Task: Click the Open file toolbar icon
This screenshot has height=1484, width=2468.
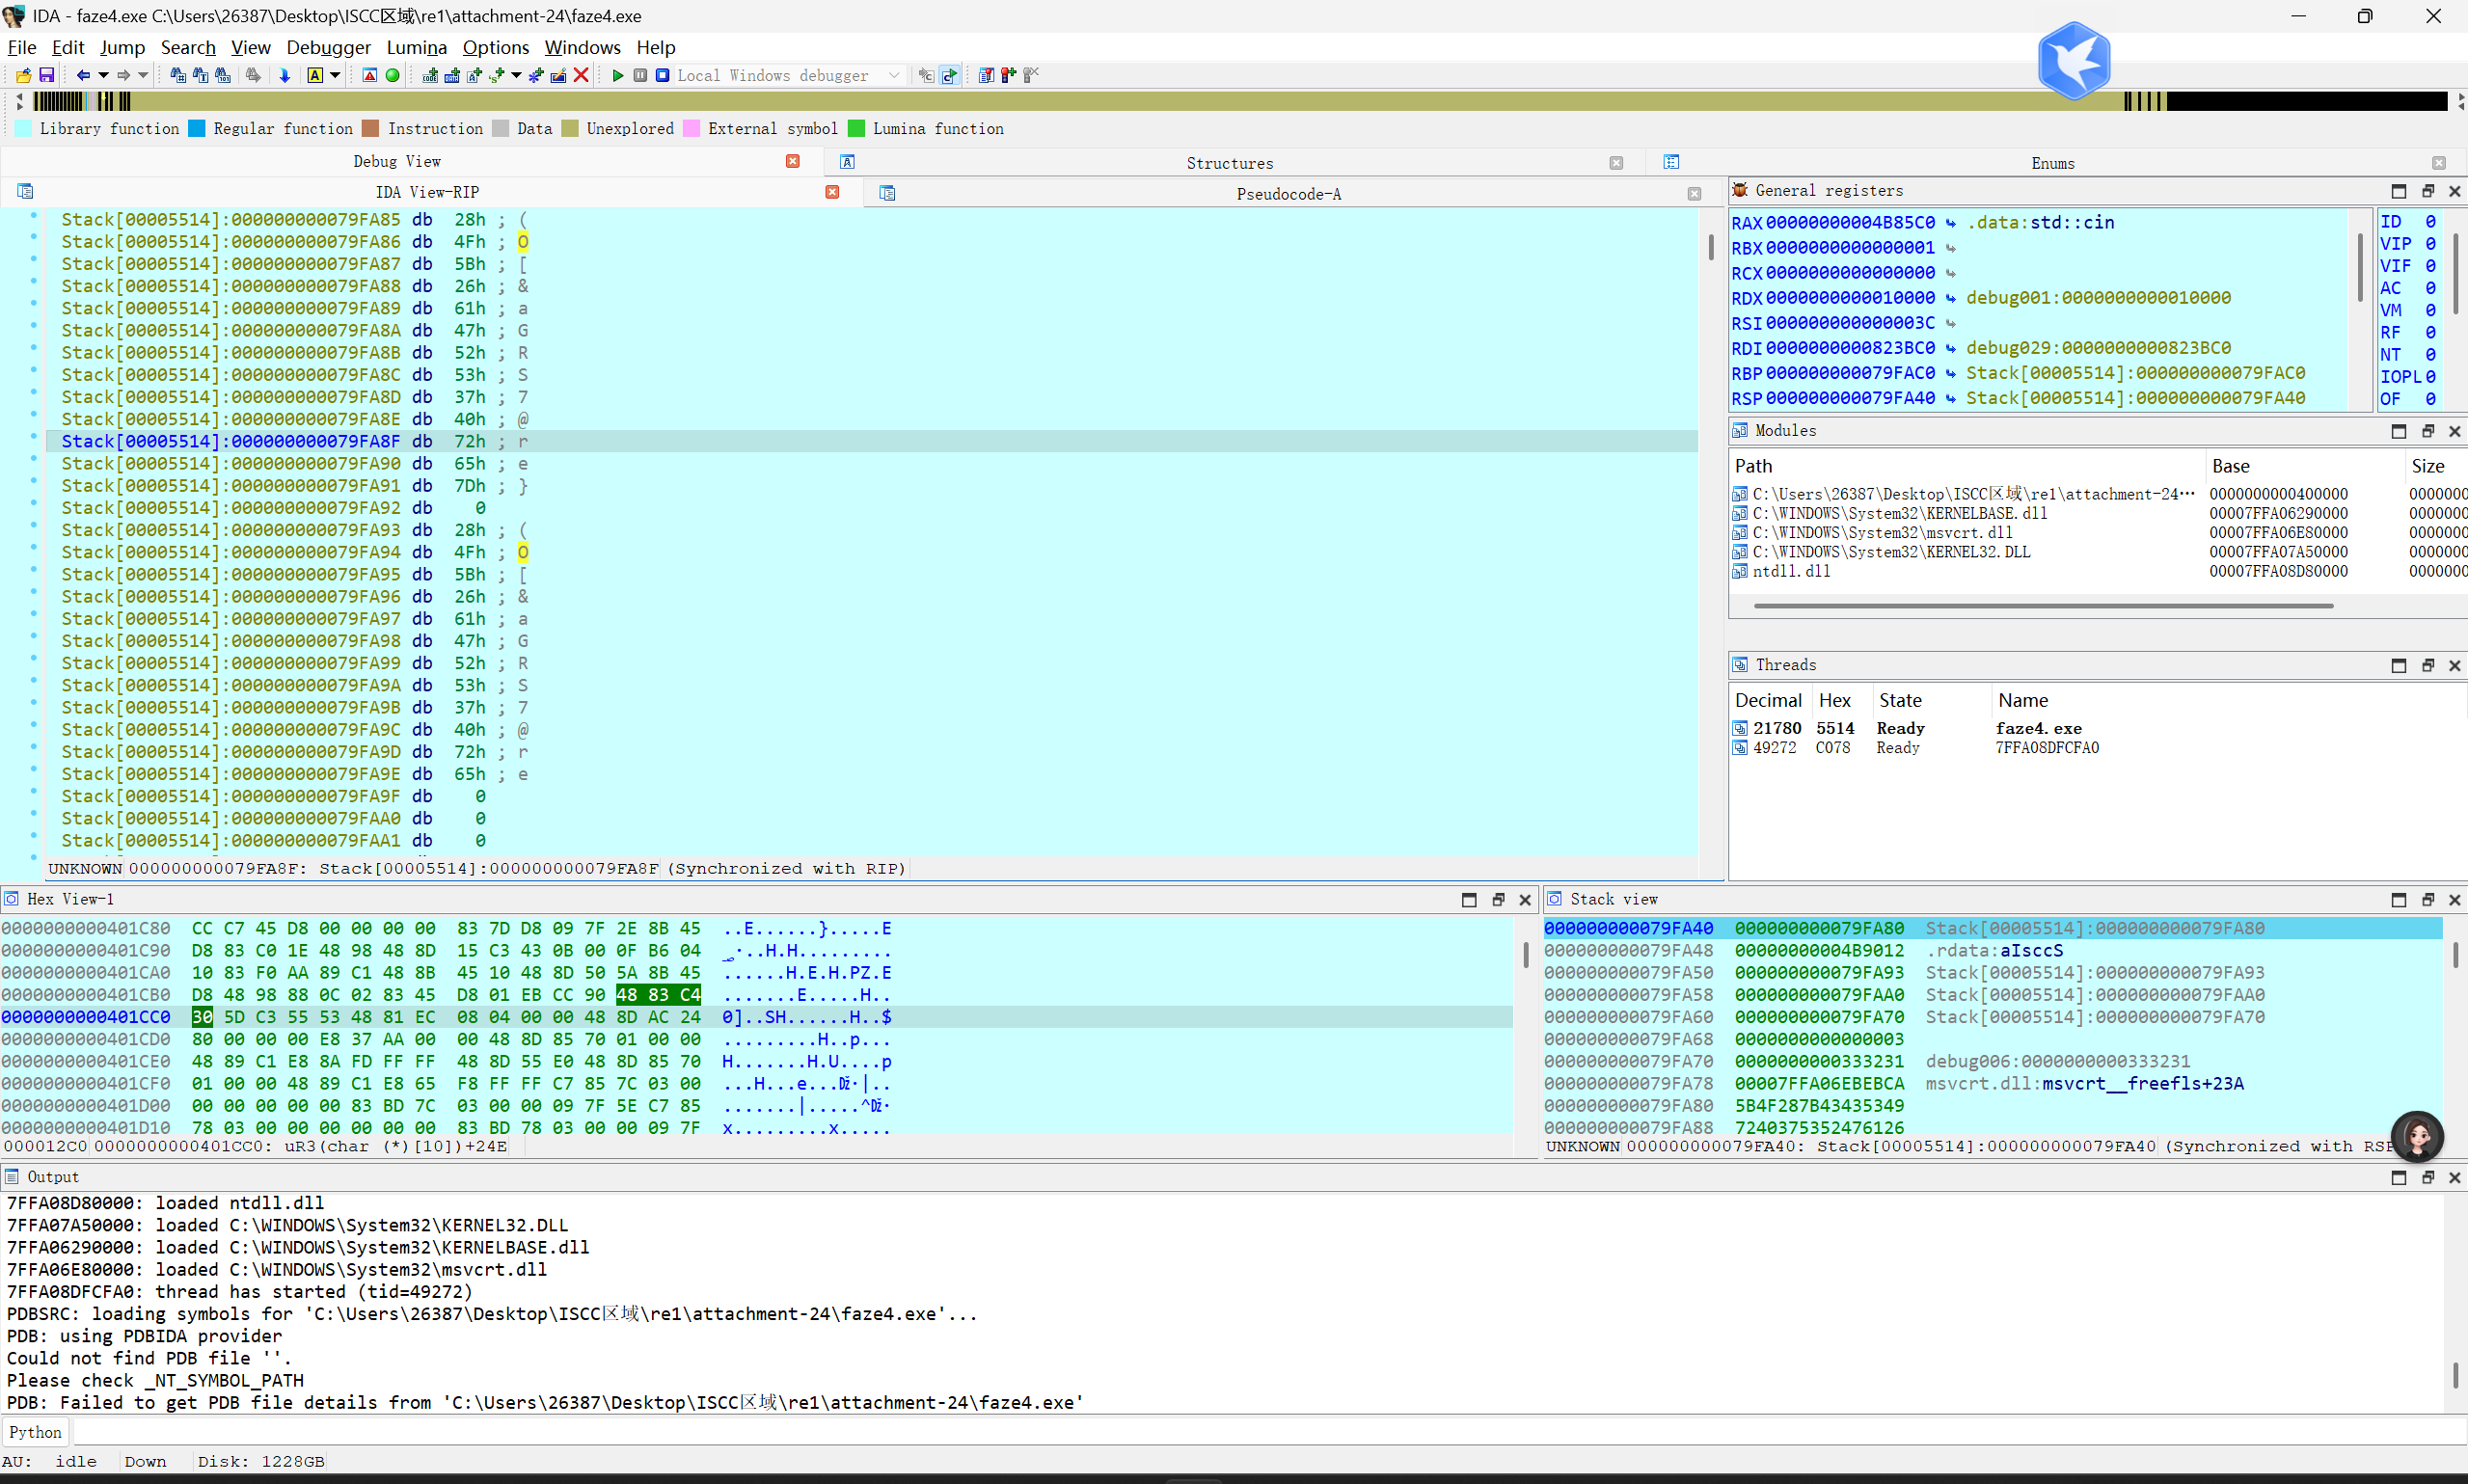Action: pos(23,75)
